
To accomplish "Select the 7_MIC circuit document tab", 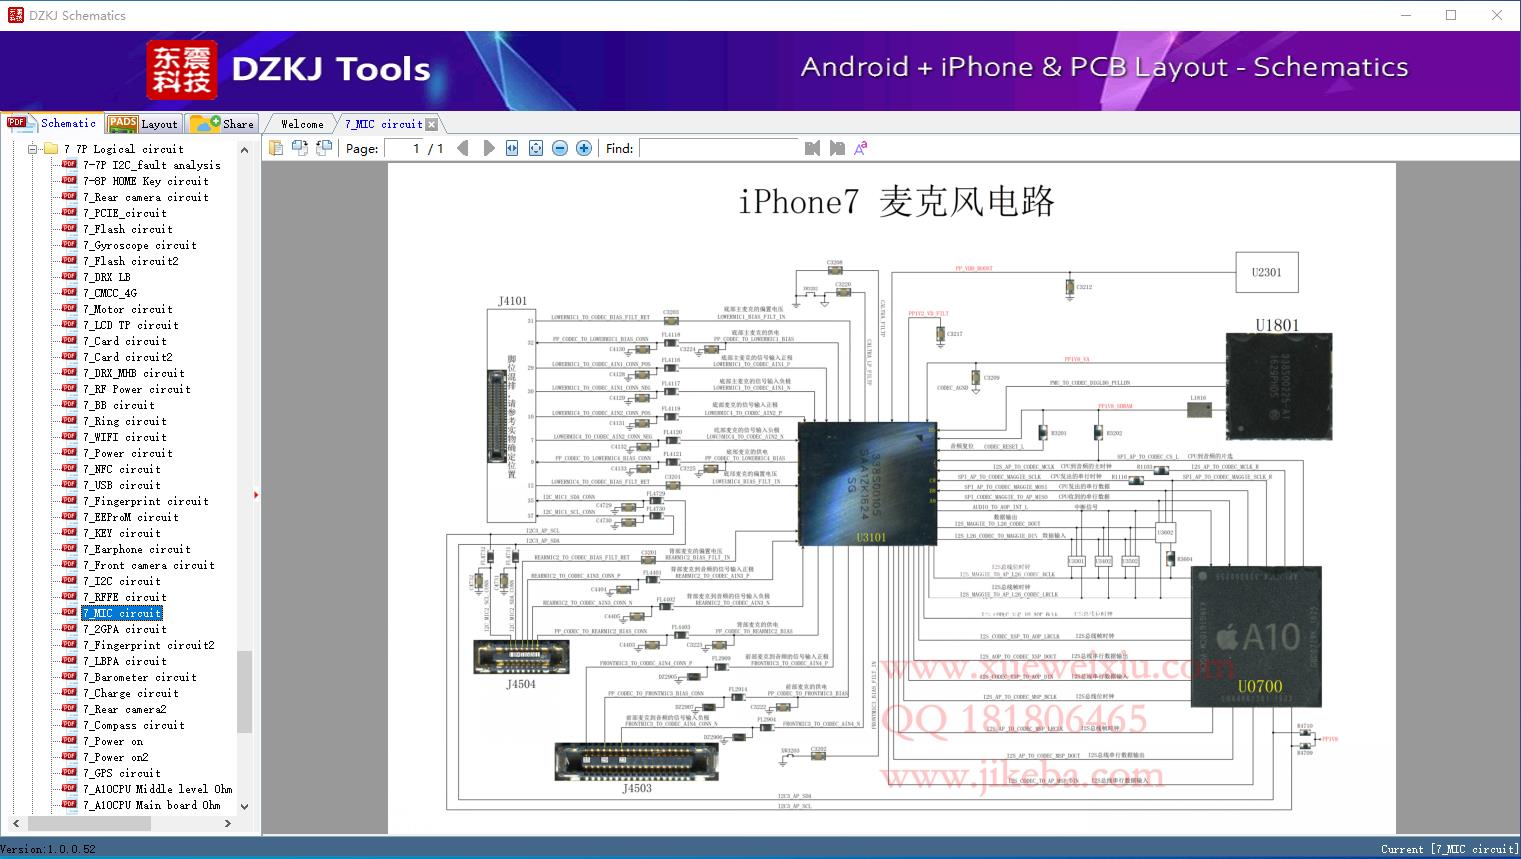I will coord(383,124).
